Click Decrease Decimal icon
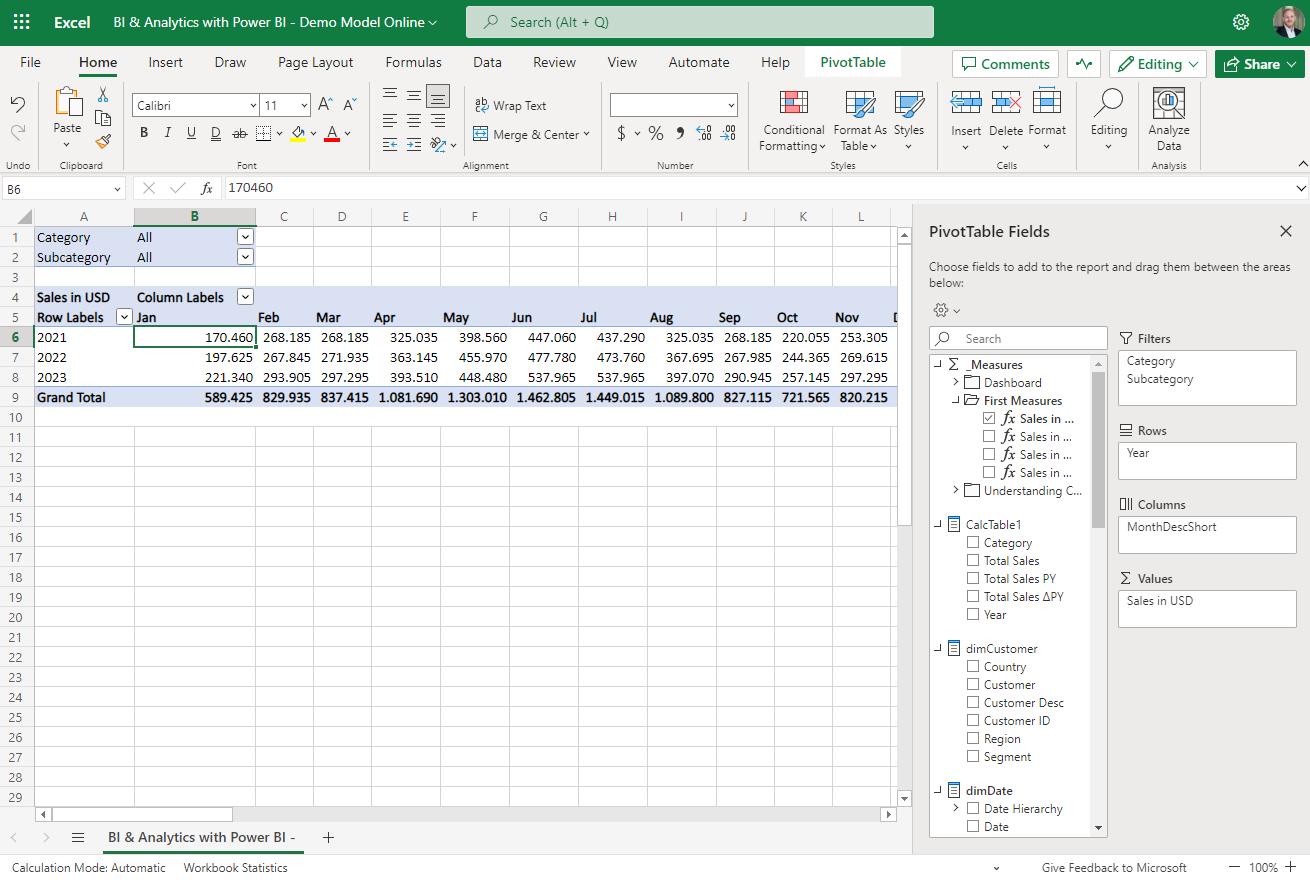 728,133
